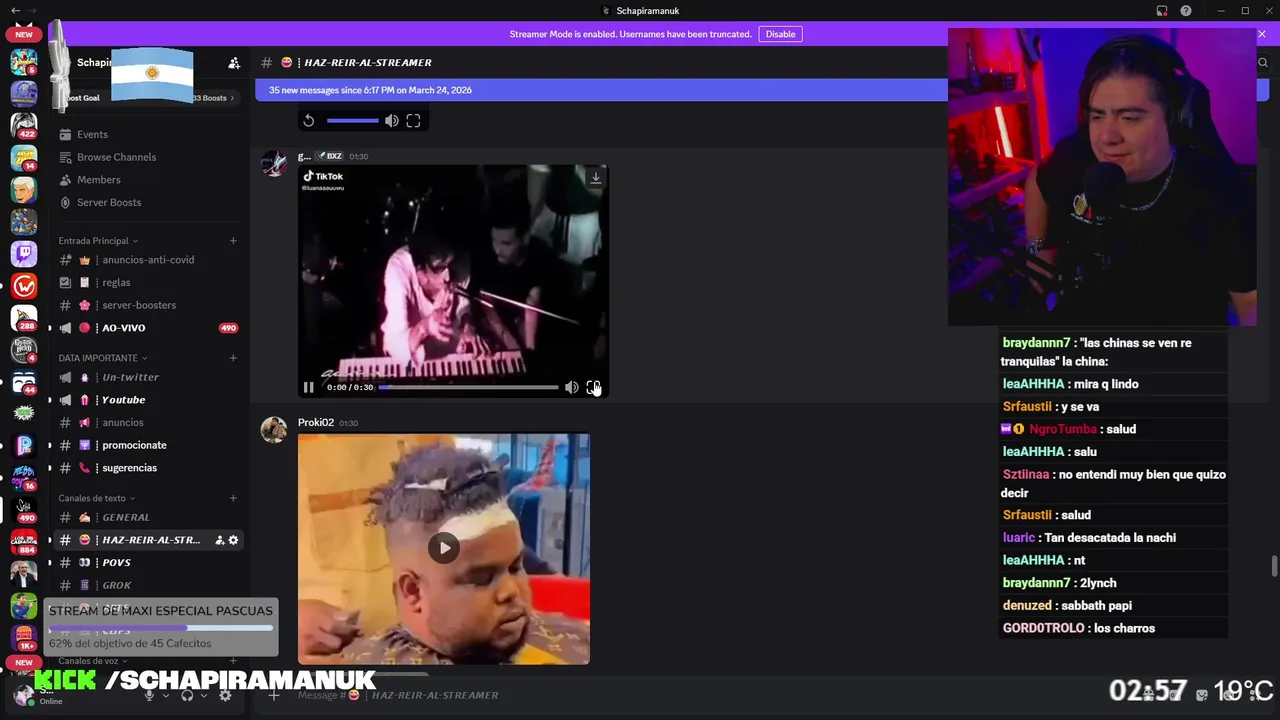Open server icon with 288 badge
This screenshot has width=1280, height=720.
point(24,318)
